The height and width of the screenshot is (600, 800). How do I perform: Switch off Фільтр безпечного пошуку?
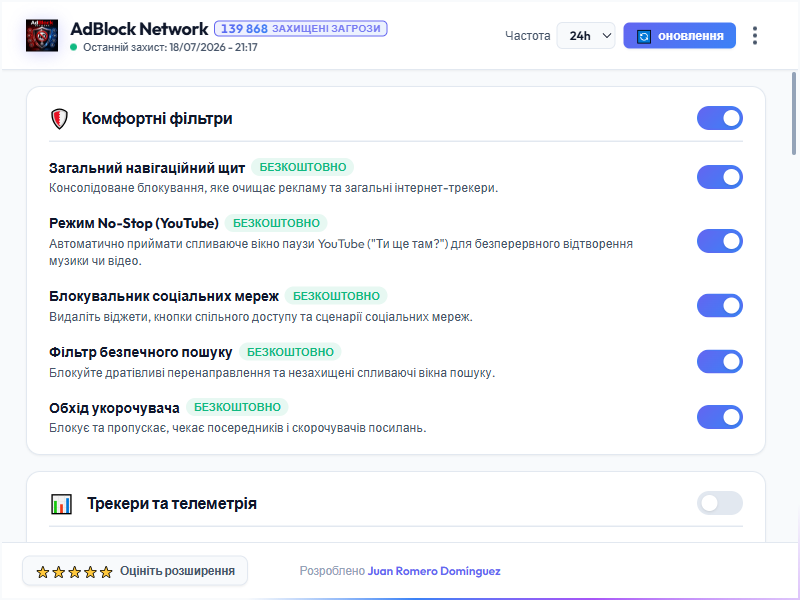(719, 362)
